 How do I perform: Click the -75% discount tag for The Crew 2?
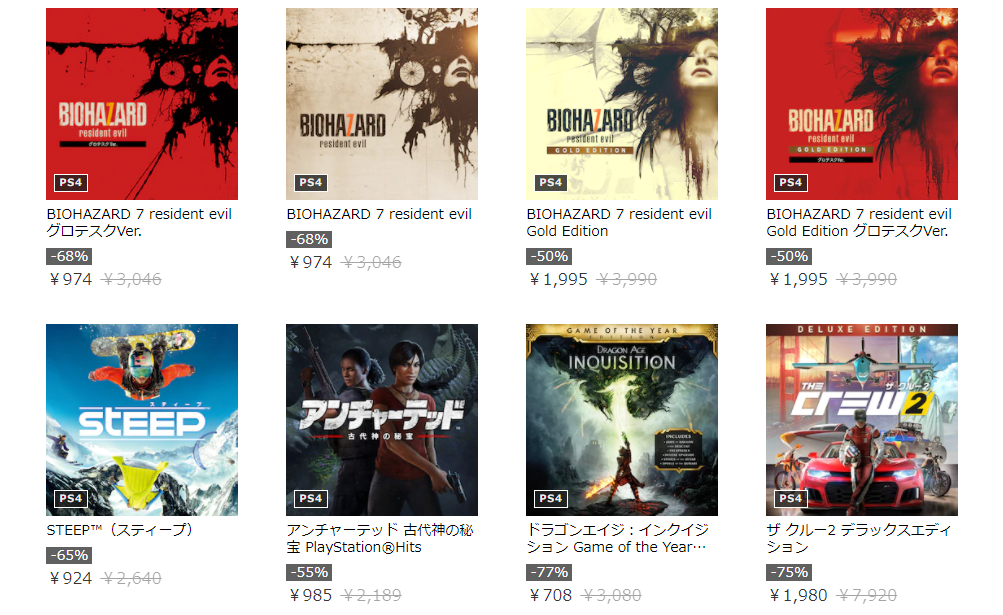click(x=789, y=572)
